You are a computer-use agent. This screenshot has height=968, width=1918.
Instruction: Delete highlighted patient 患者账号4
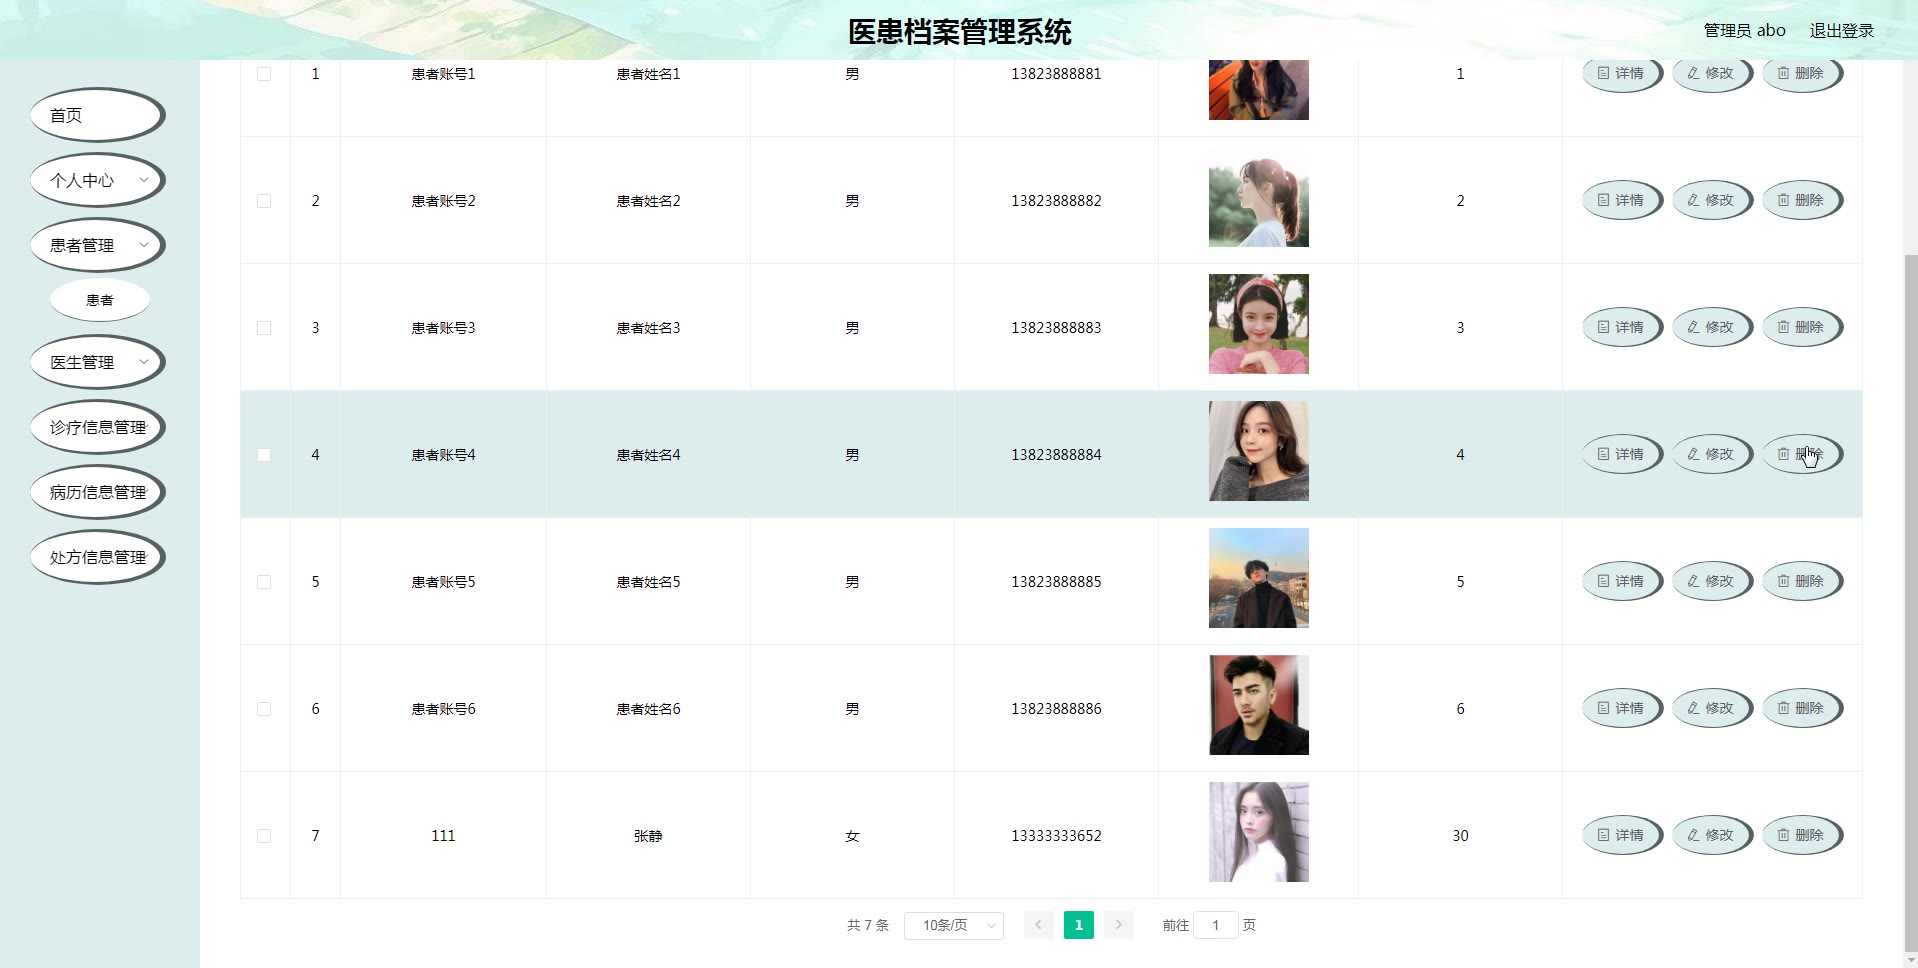1801,454
